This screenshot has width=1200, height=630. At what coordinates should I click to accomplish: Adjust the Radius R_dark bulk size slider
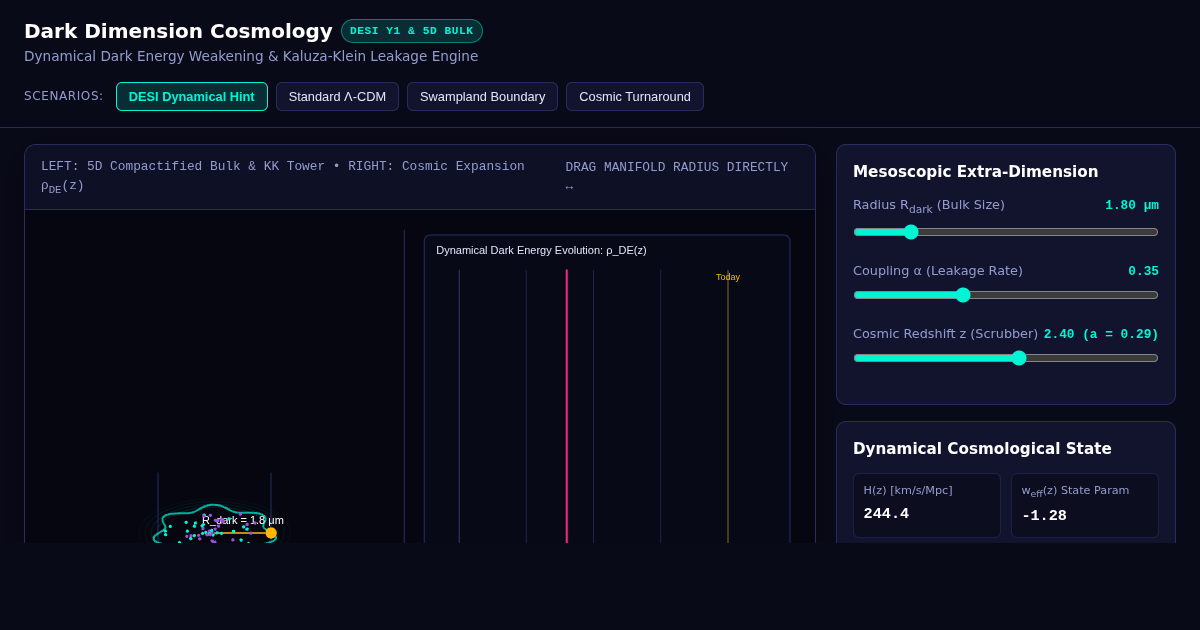click(1006, 232)
